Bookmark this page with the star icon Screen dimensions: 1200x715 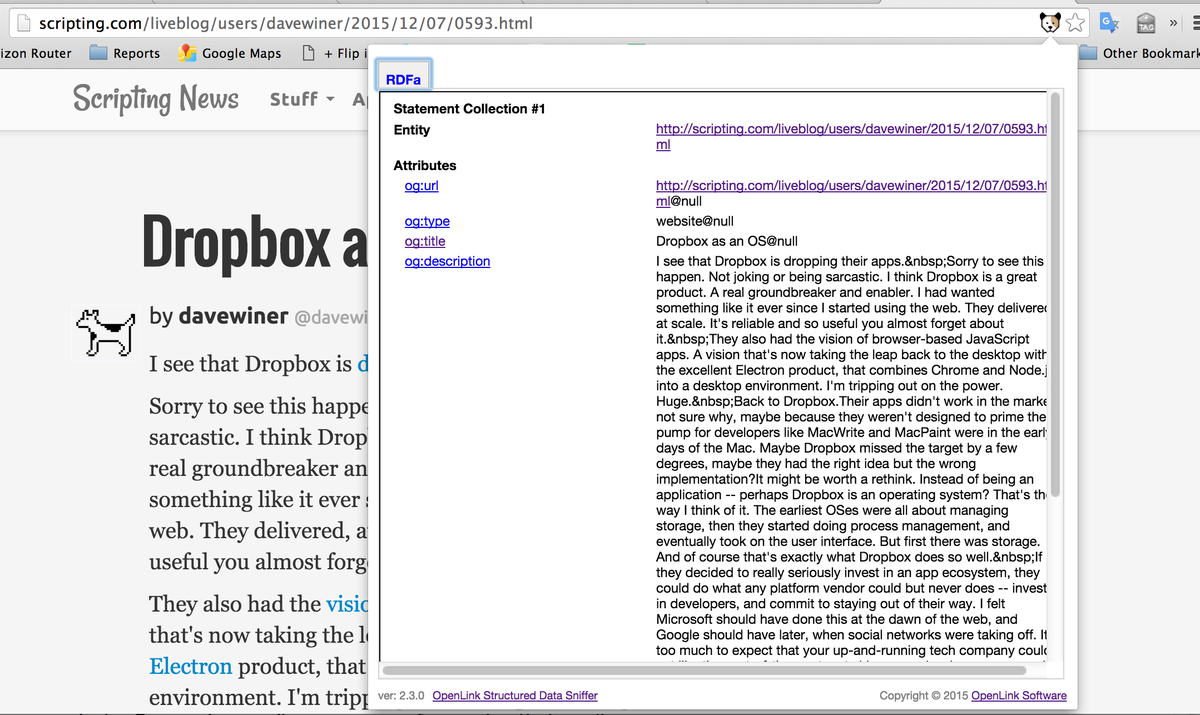[1075, 22]
